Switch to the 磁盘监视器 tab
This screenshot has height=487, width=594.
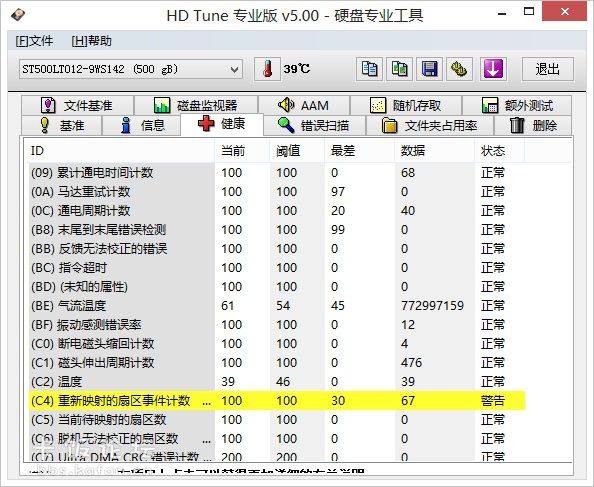point(196,105)
